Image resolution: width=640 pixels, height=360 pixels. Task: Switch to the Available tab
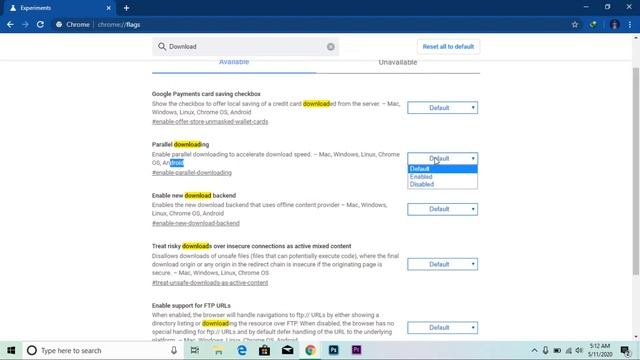(234, 62)
